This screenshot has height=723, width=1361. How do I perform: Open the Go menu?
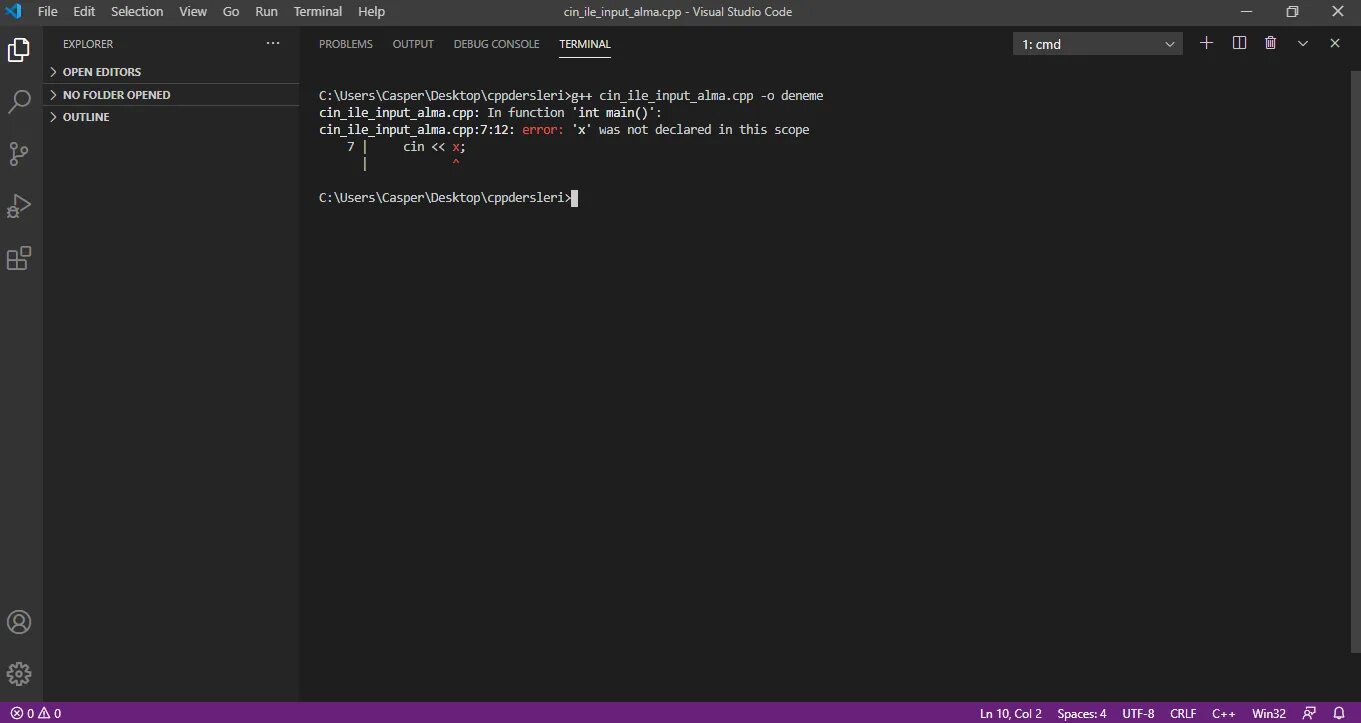coord(231,12)
